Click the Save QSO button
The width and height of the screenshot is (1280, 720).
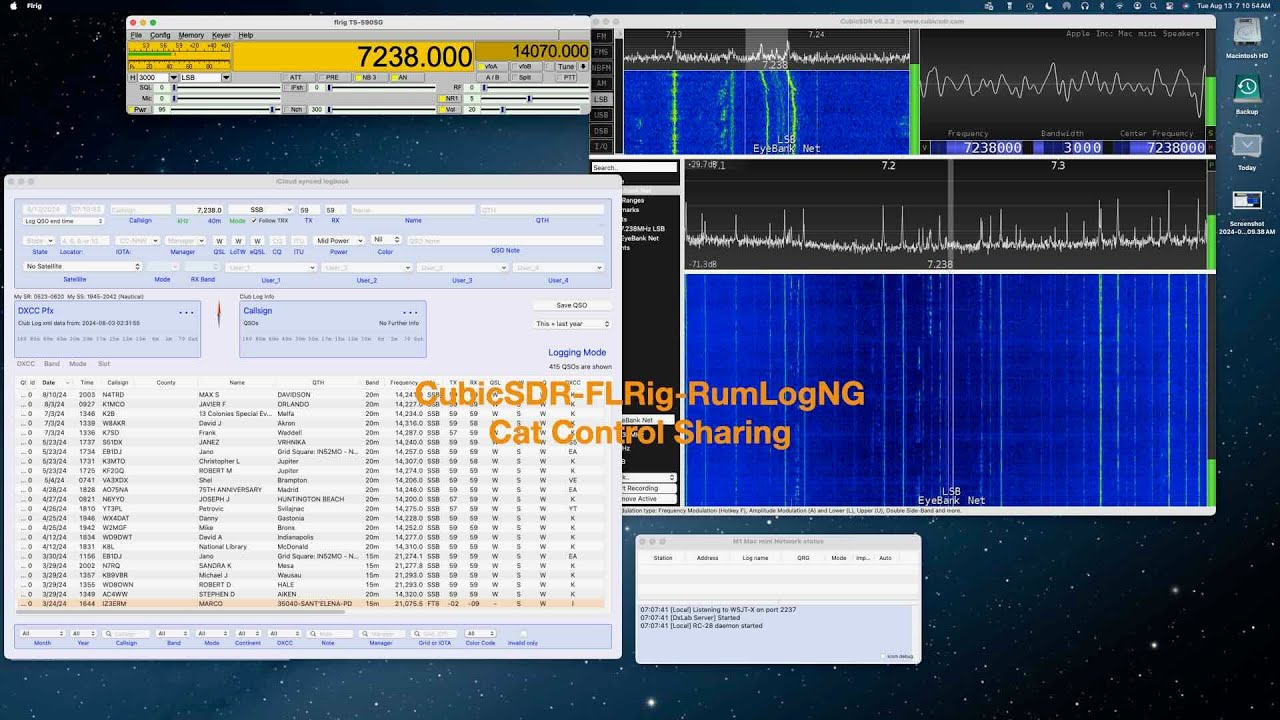point(572,305)
